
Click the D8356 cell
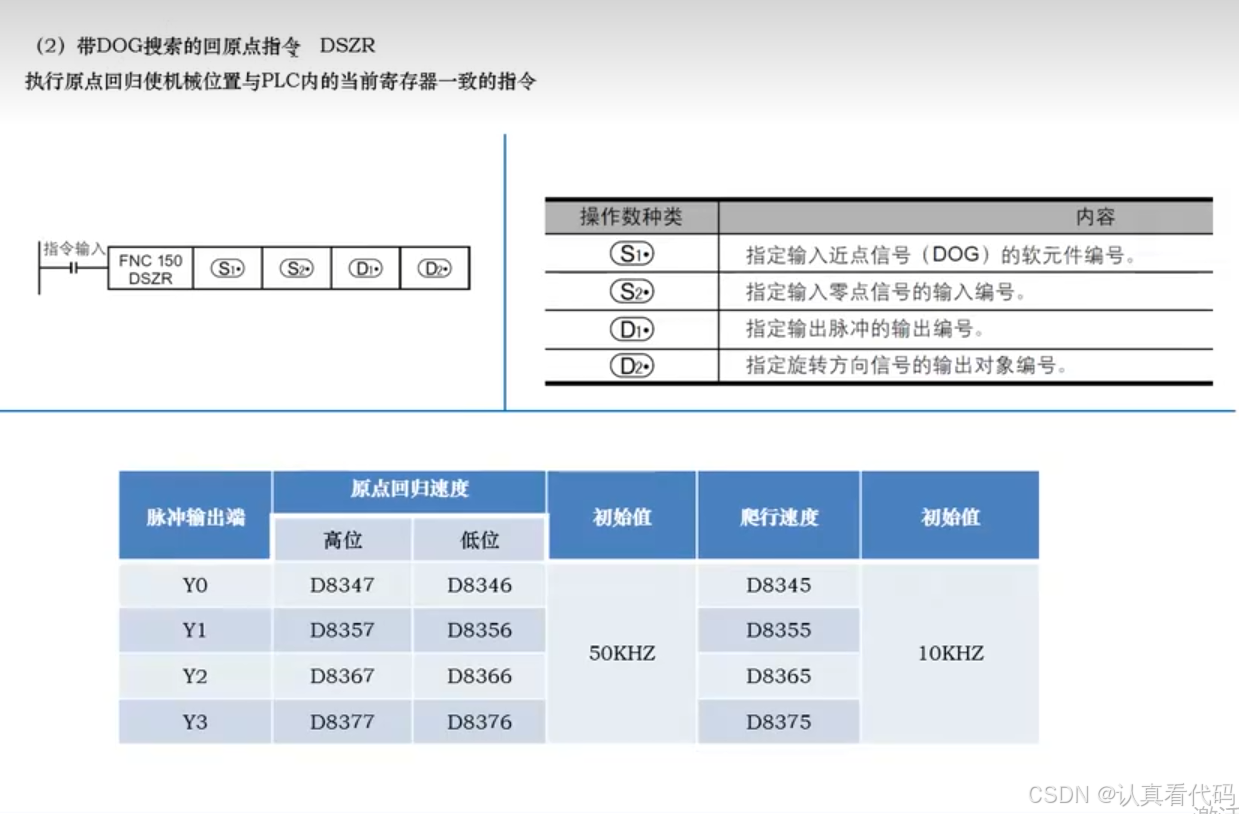tap(479, 630)
